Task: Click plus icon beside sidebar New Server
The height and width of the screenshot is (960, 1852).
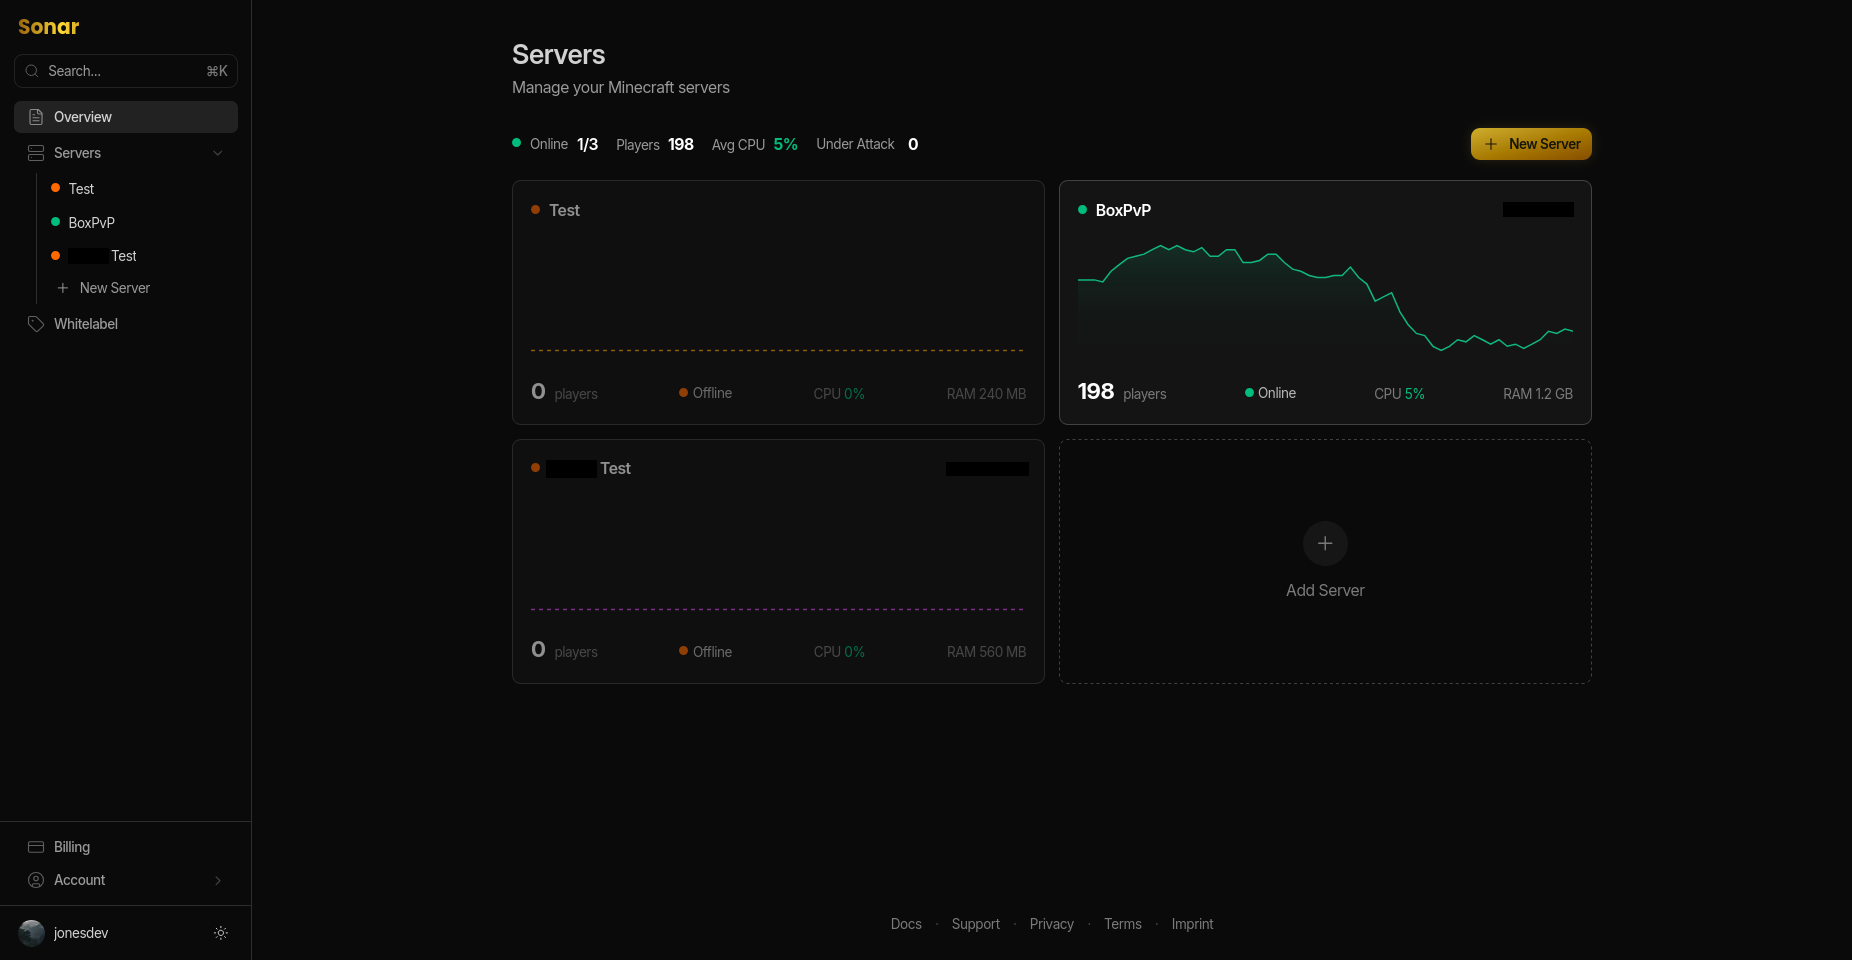Action: (63, 288)
